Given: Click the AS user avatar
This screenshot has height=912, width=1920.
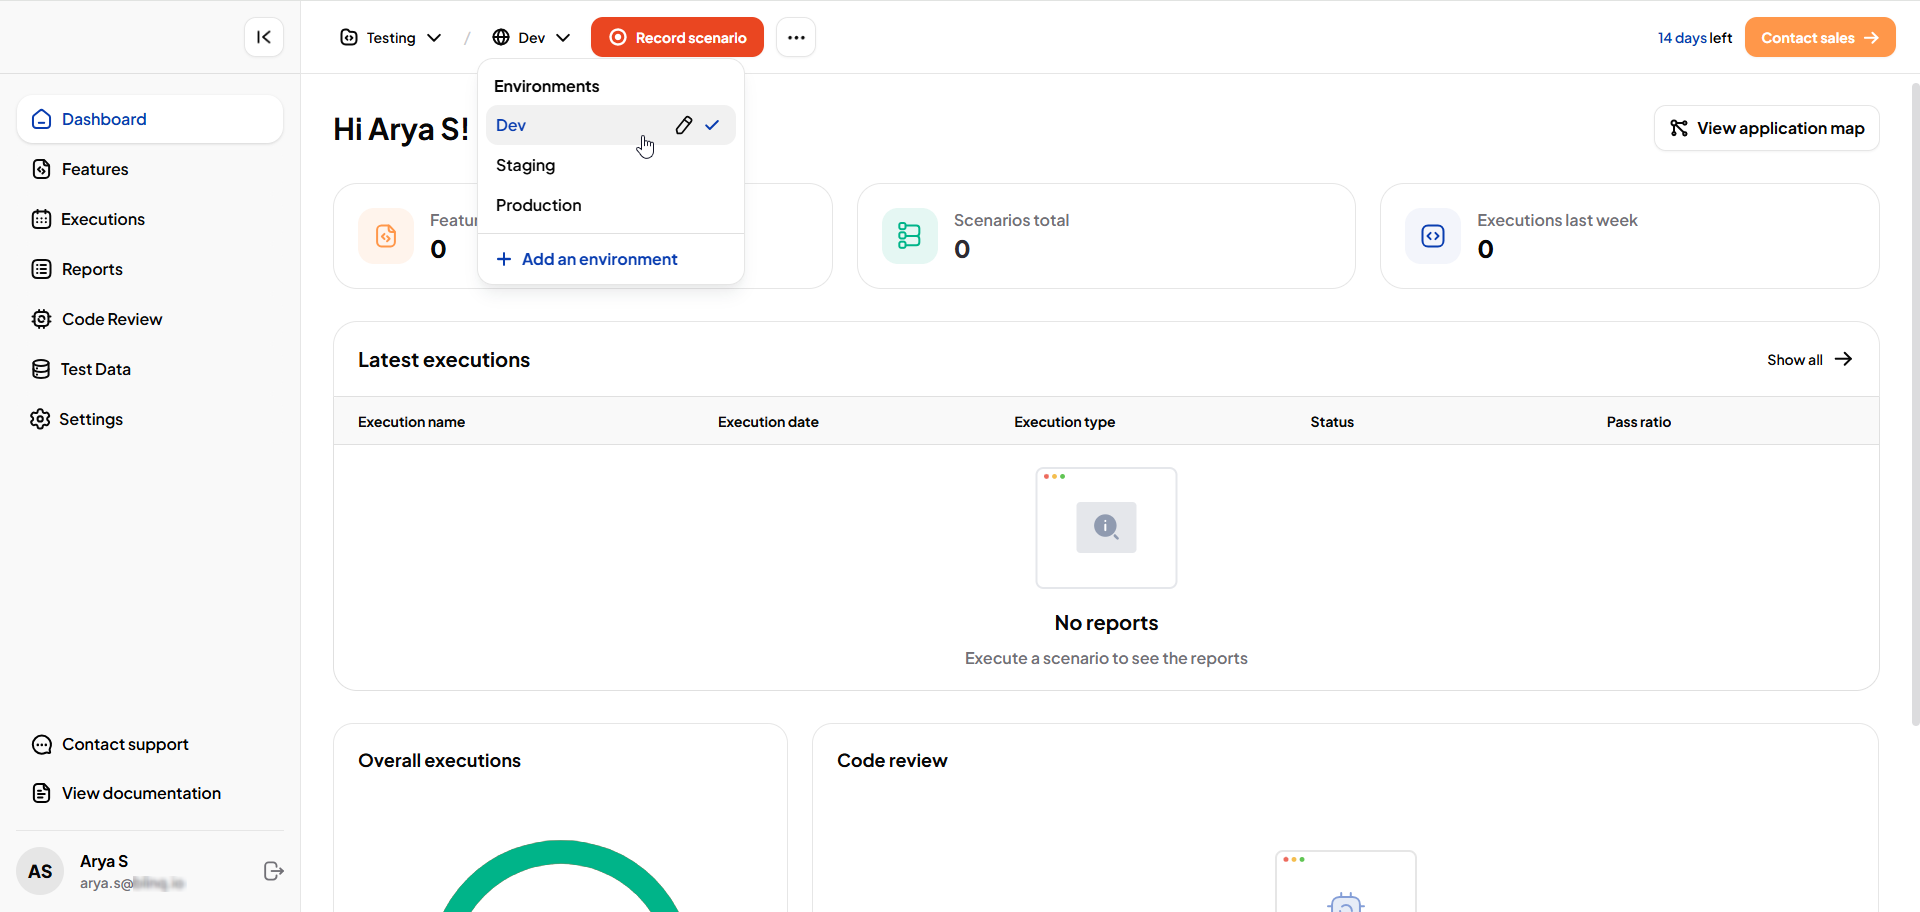Looking at the screenshot, I should [x=40, y=871].
